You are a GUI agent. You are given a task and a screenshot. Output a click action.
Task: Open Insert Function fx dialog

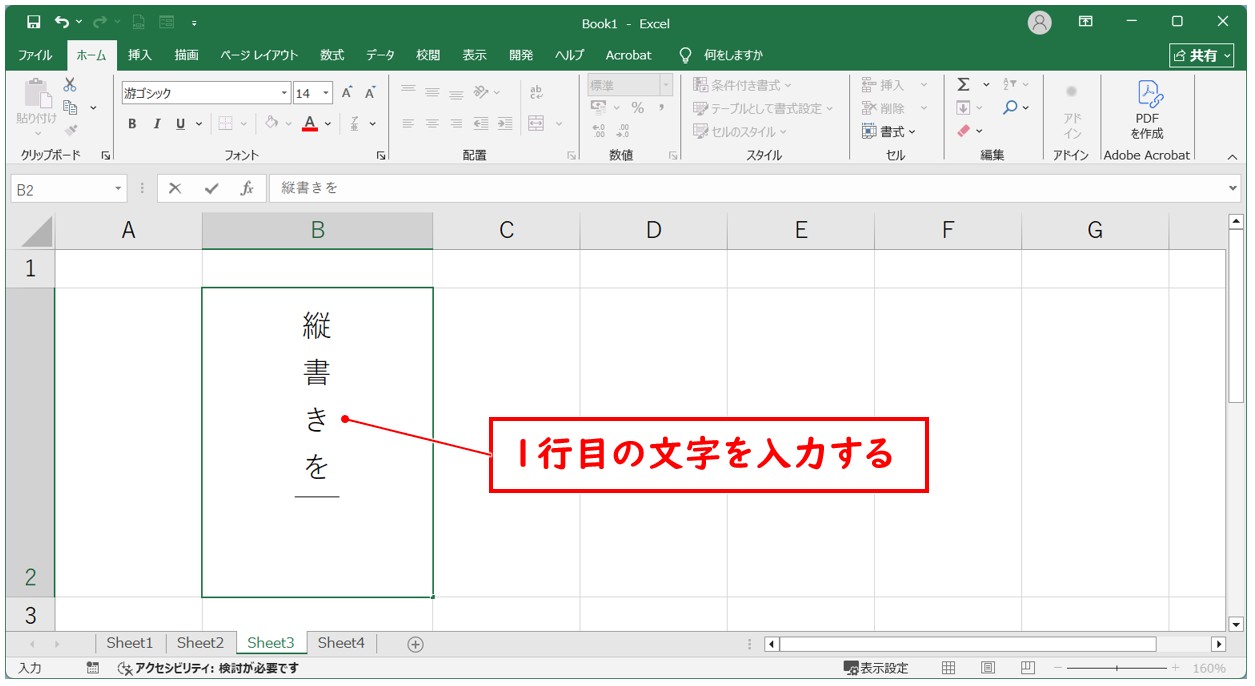[x=247, y=188]
